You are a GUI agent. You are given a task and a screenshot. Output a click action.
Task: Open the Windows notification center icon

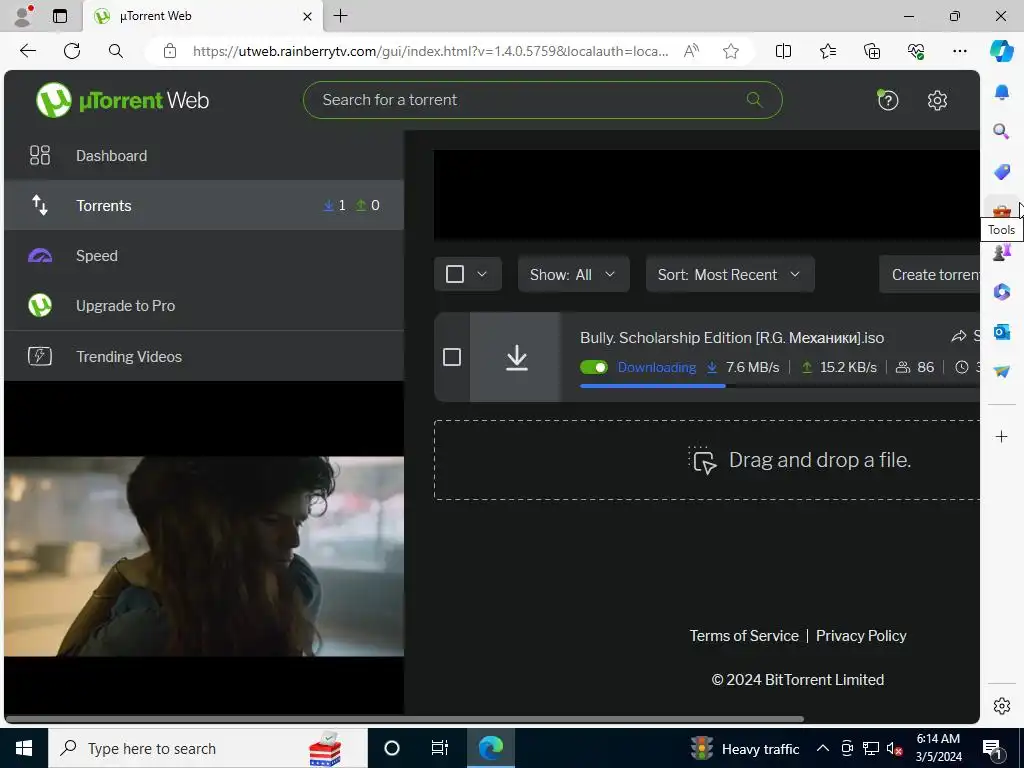[991, 748]
